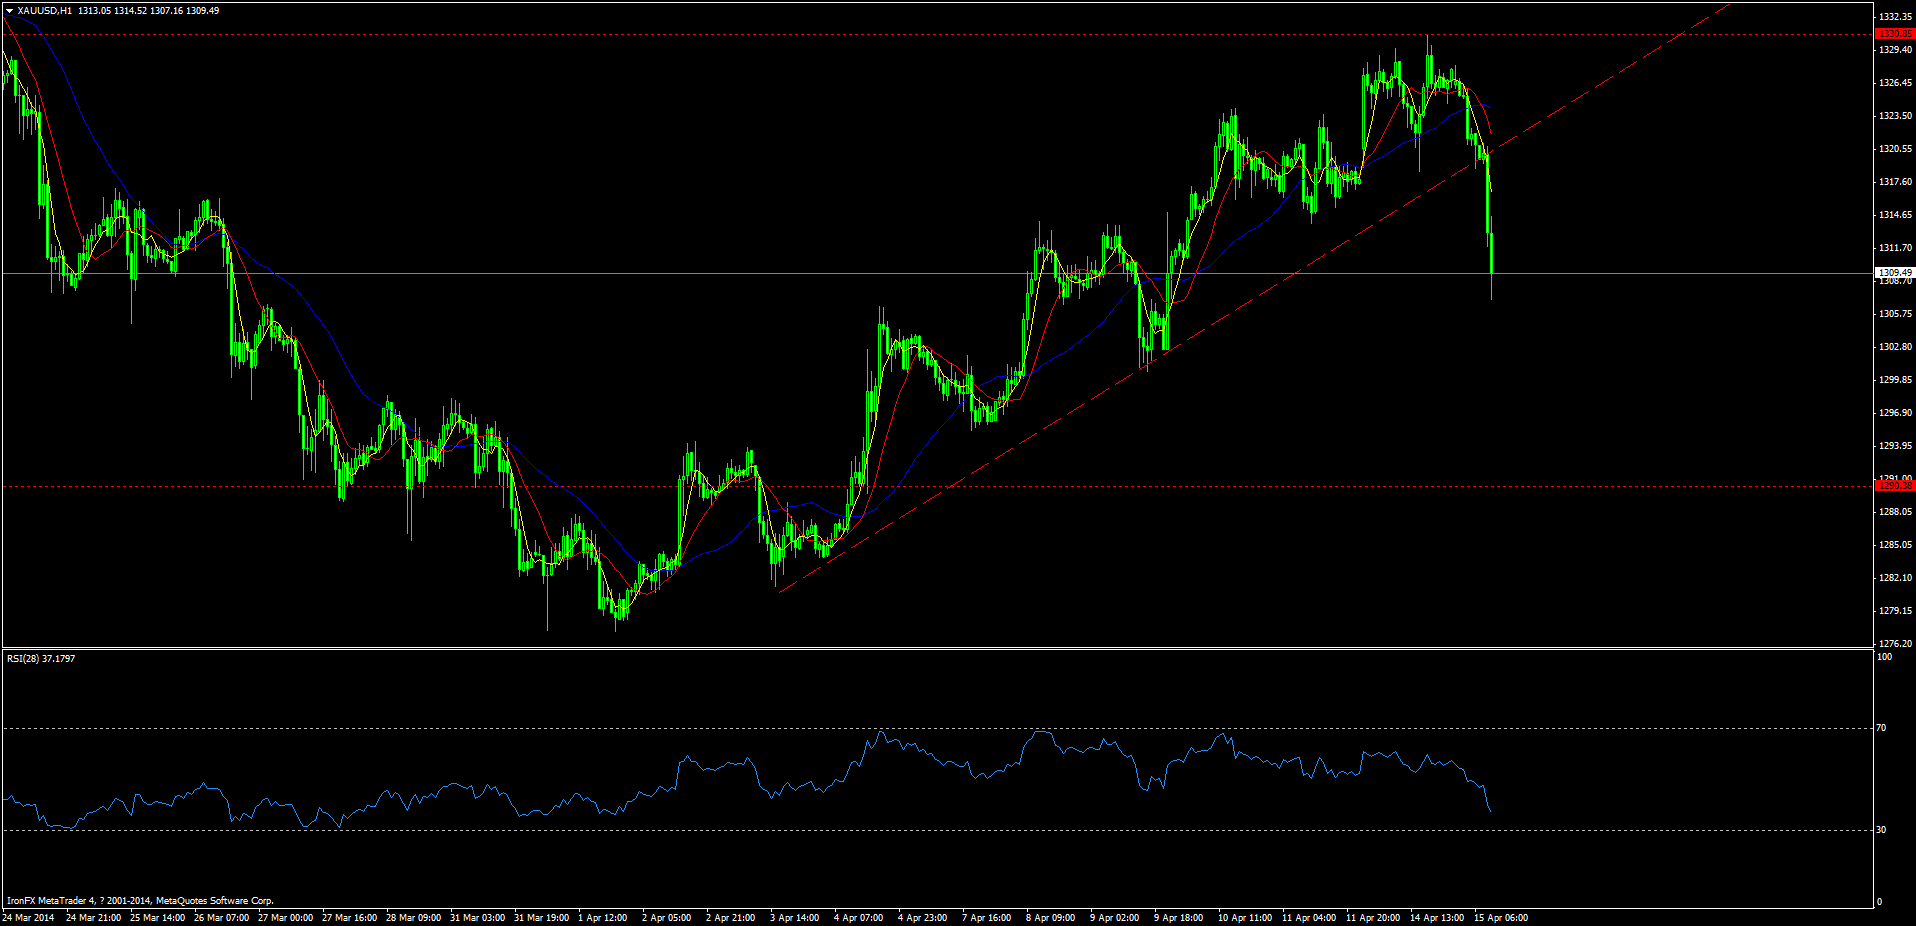Click the time axis label 2 Apr 05:00
Image resolution: width=1916 pixels, height=926 pixels.
[667, 918]
